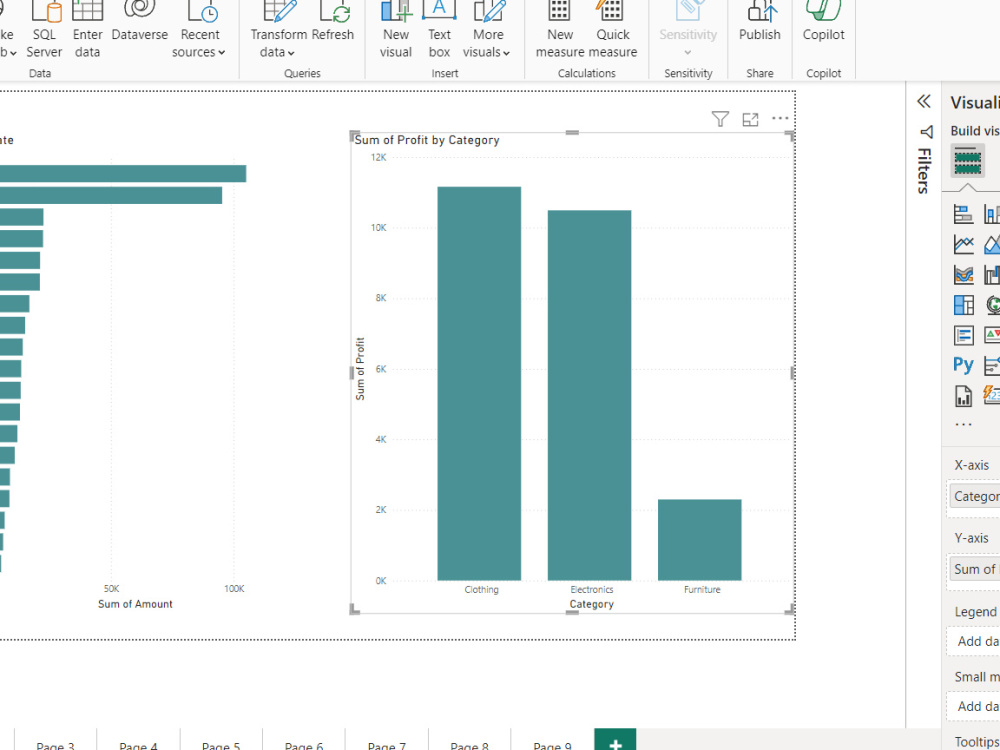
Task: Expand the Filters pane
Action: click(925, 161)
